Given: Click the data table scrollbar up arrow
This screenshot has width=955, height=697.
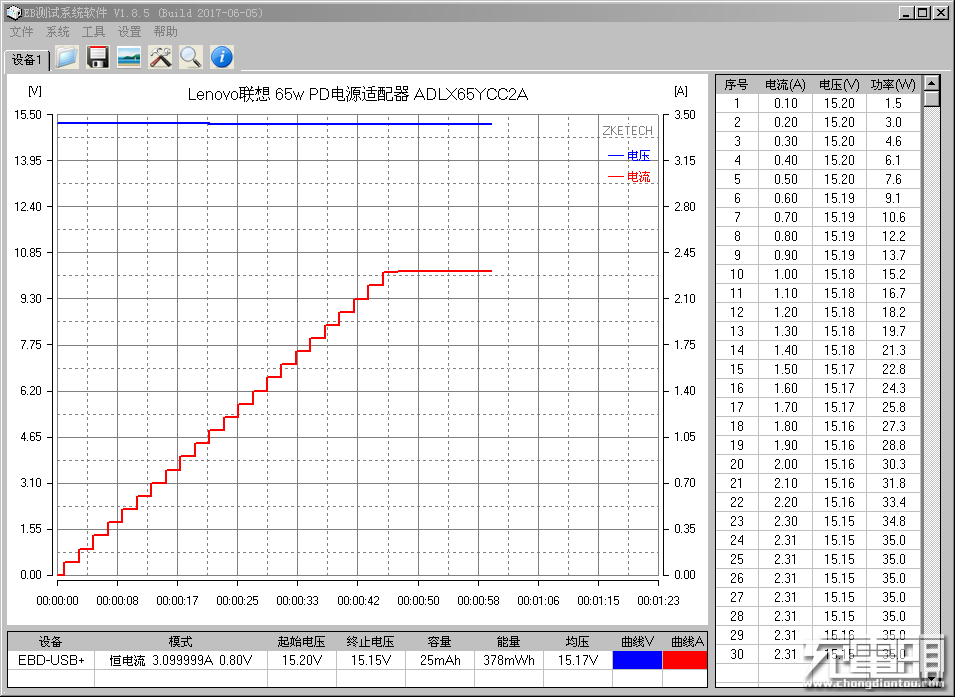Looking at the screenshot, I should pyautogui.click(x=931, y=83).
